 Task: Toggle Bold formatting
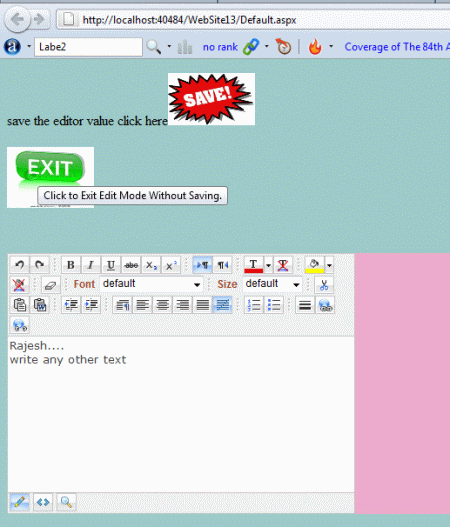tap(71, 265)
